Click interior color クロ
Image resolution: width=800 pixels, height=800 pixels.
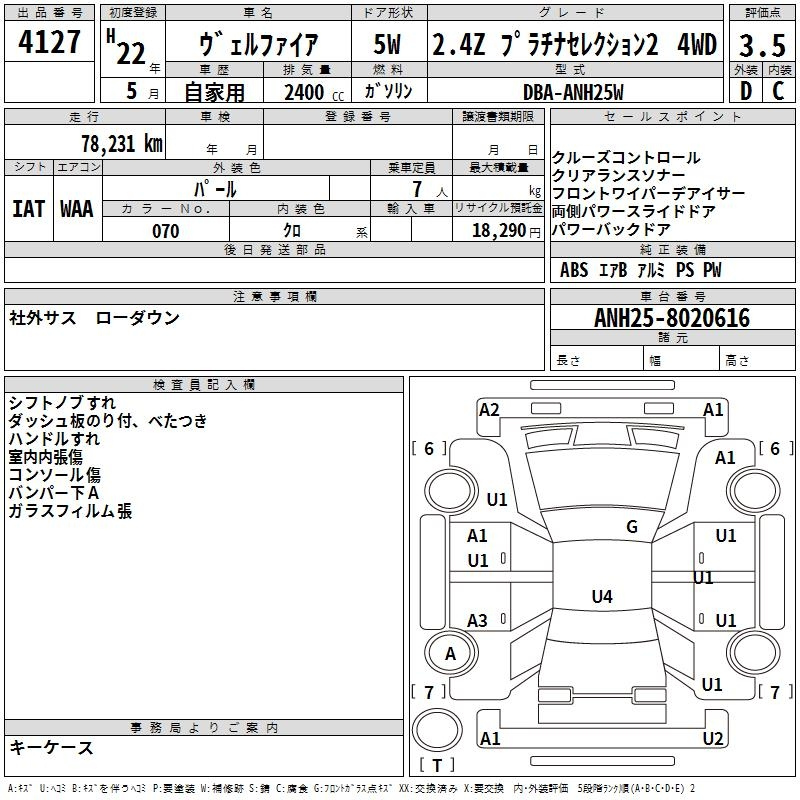tap(292, 231)
